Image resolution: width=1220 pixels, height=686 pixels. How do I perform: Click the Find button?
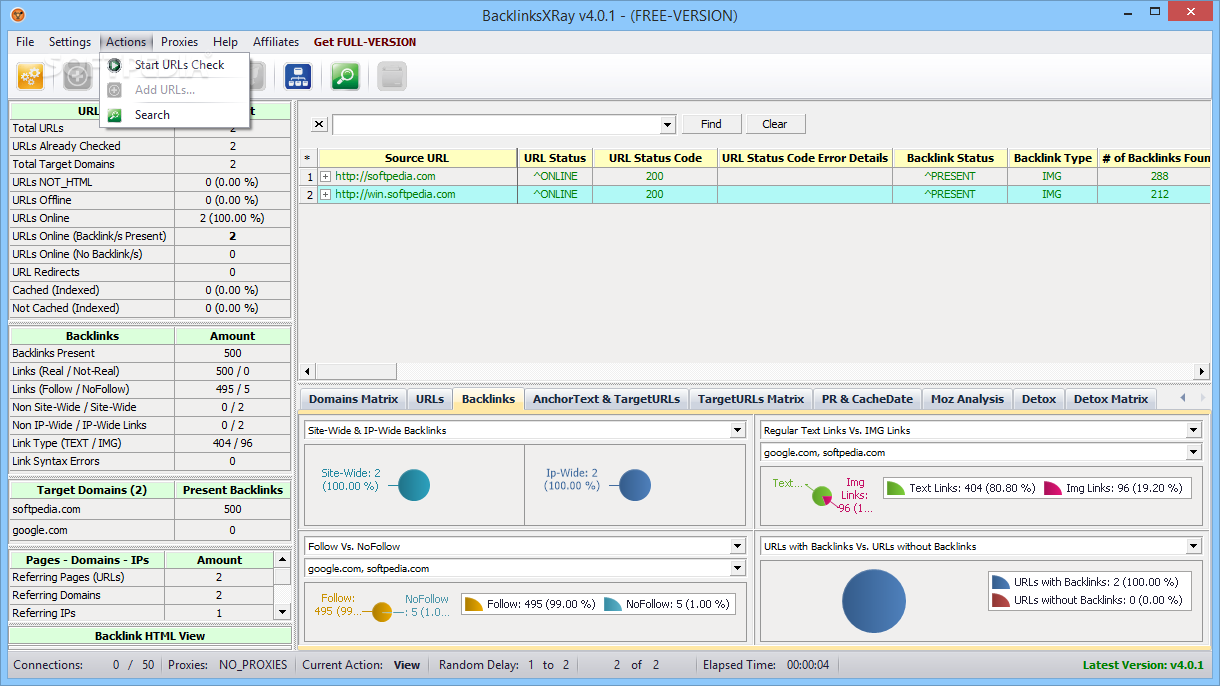click(x=711, y=124)
